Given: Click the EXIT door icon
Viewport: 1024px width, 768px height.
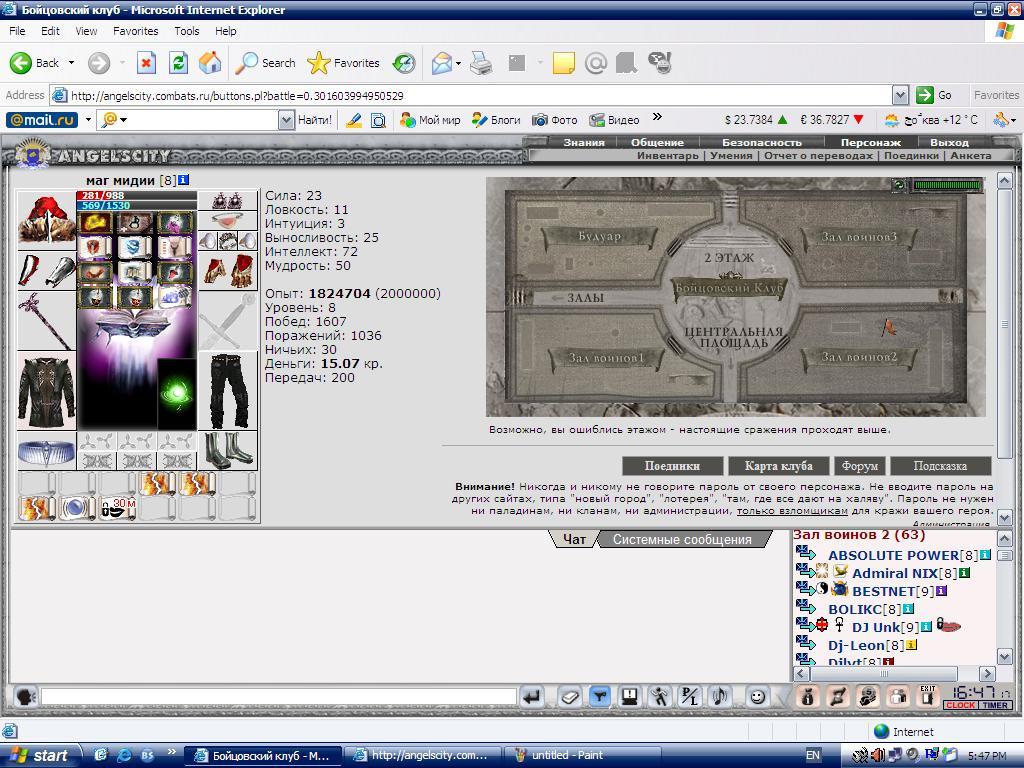Looking at the screenshot, I should point(928,696).
